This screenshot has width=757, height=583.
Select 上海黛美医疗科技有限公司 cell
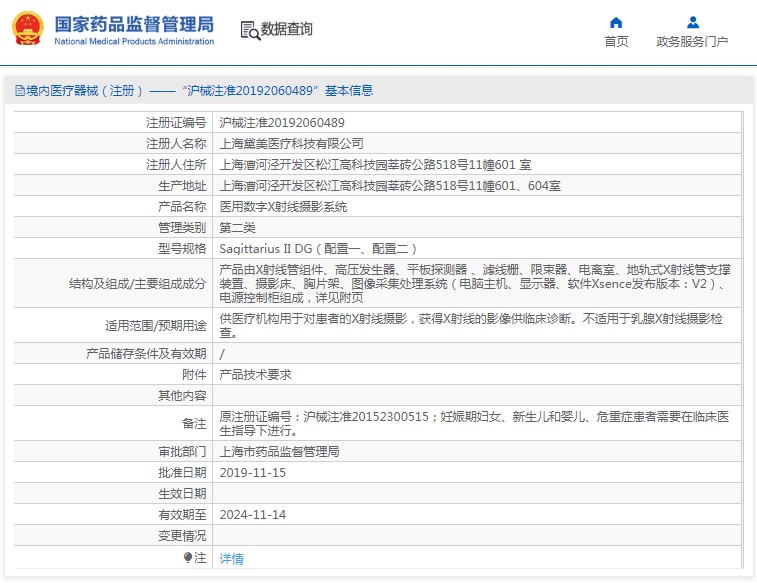pos(292,143)
